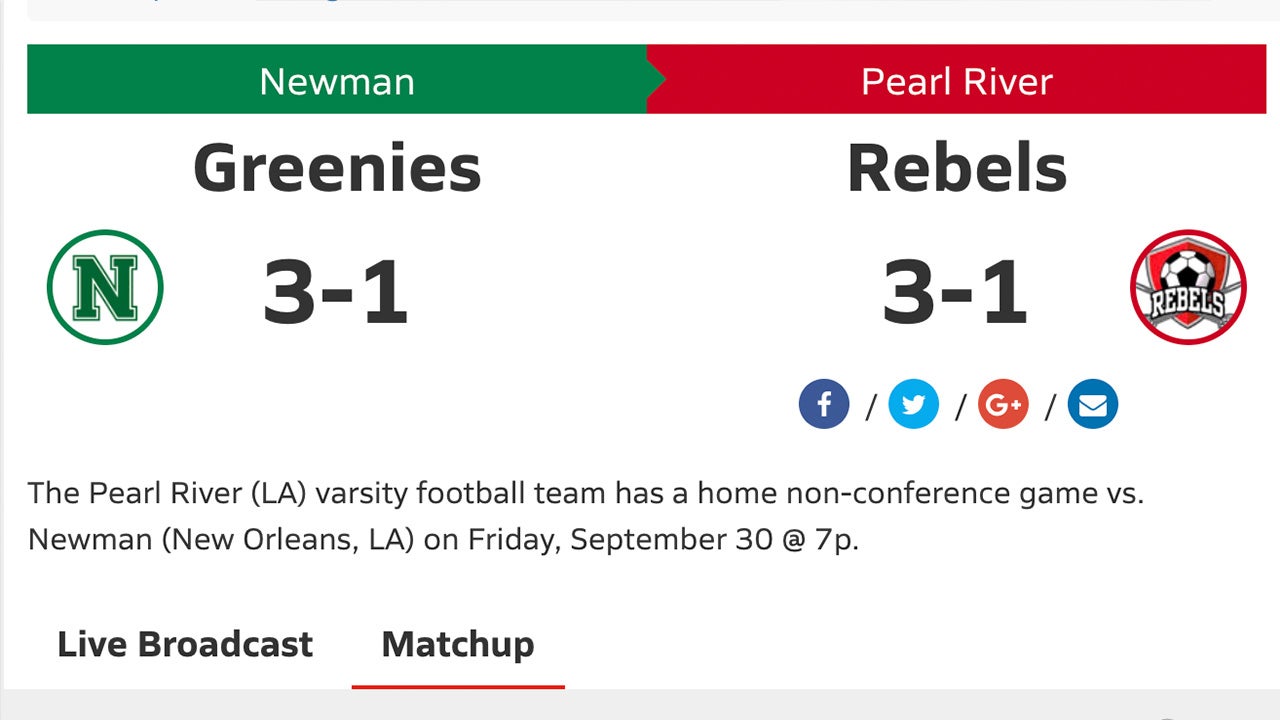This screenshot has width=1280, height=720.
Task: Switch to the Live Broadcast tab
Action: pos(186,644)
